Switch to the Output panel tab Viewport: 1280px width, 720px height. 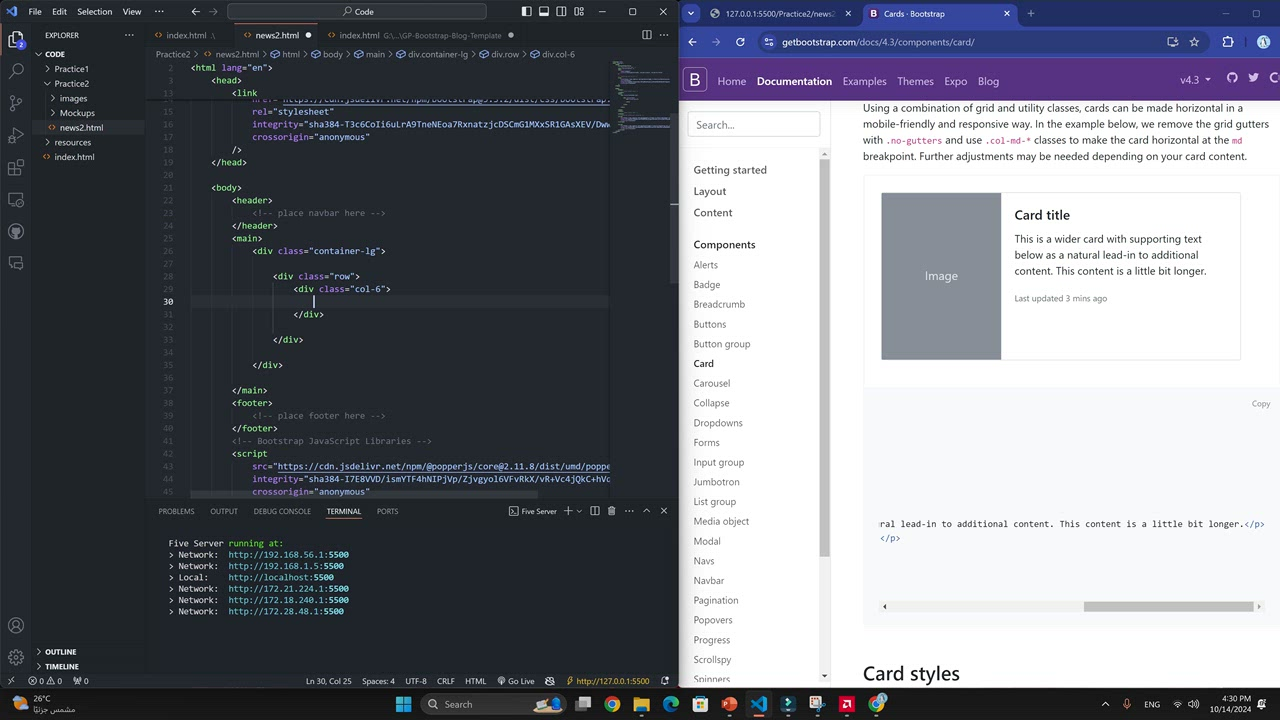pos(224,511)
